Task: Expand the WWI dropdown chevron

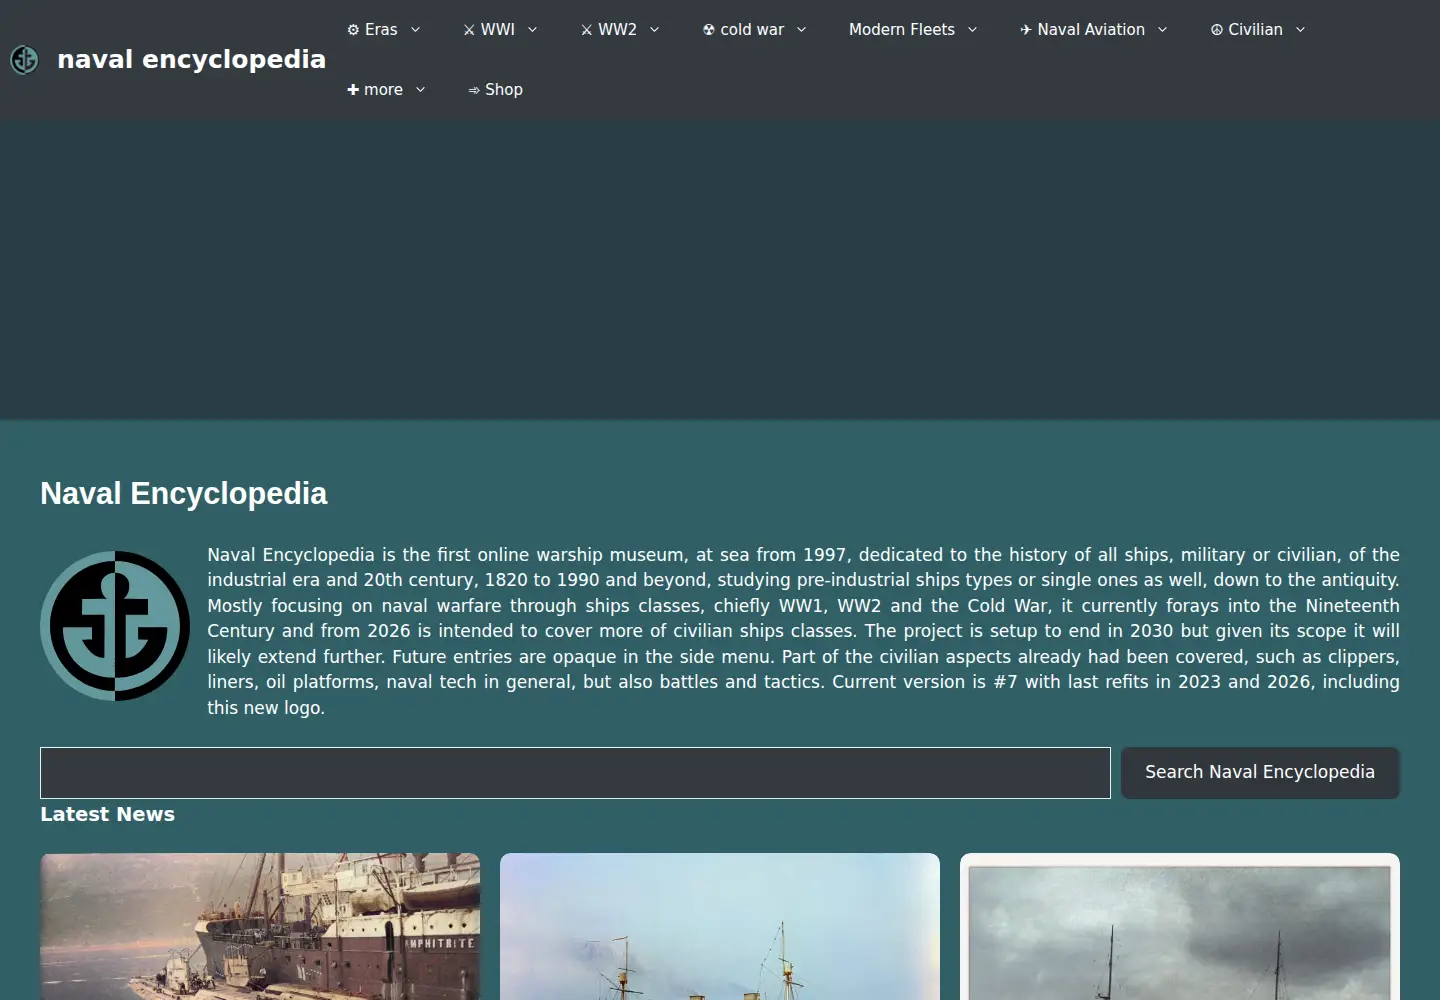Action: 533,30
